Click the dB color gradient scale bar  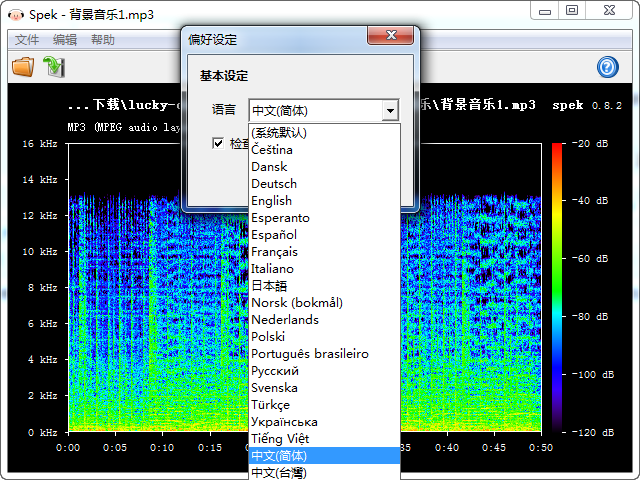pos(557,287)
